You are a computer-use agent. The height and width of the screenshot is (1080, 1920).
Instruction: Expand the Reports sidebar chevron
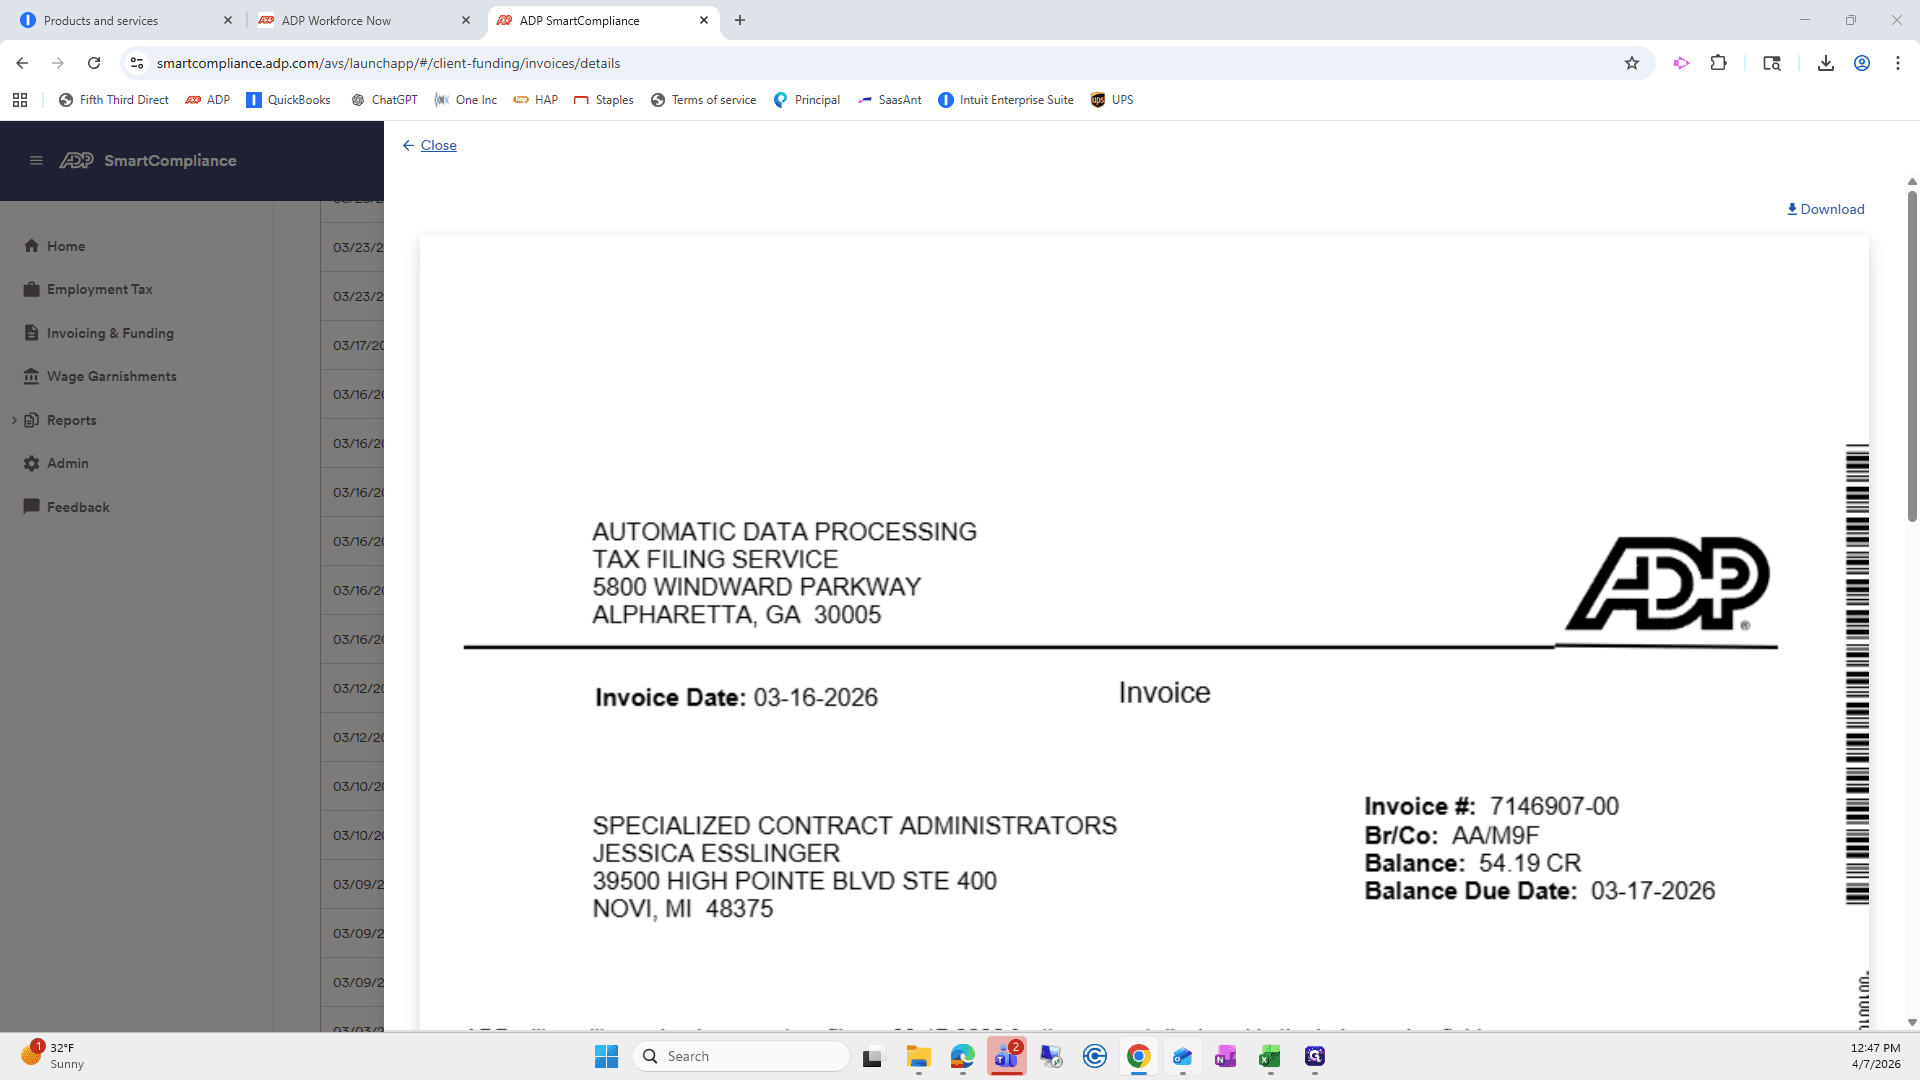point(14,420)
